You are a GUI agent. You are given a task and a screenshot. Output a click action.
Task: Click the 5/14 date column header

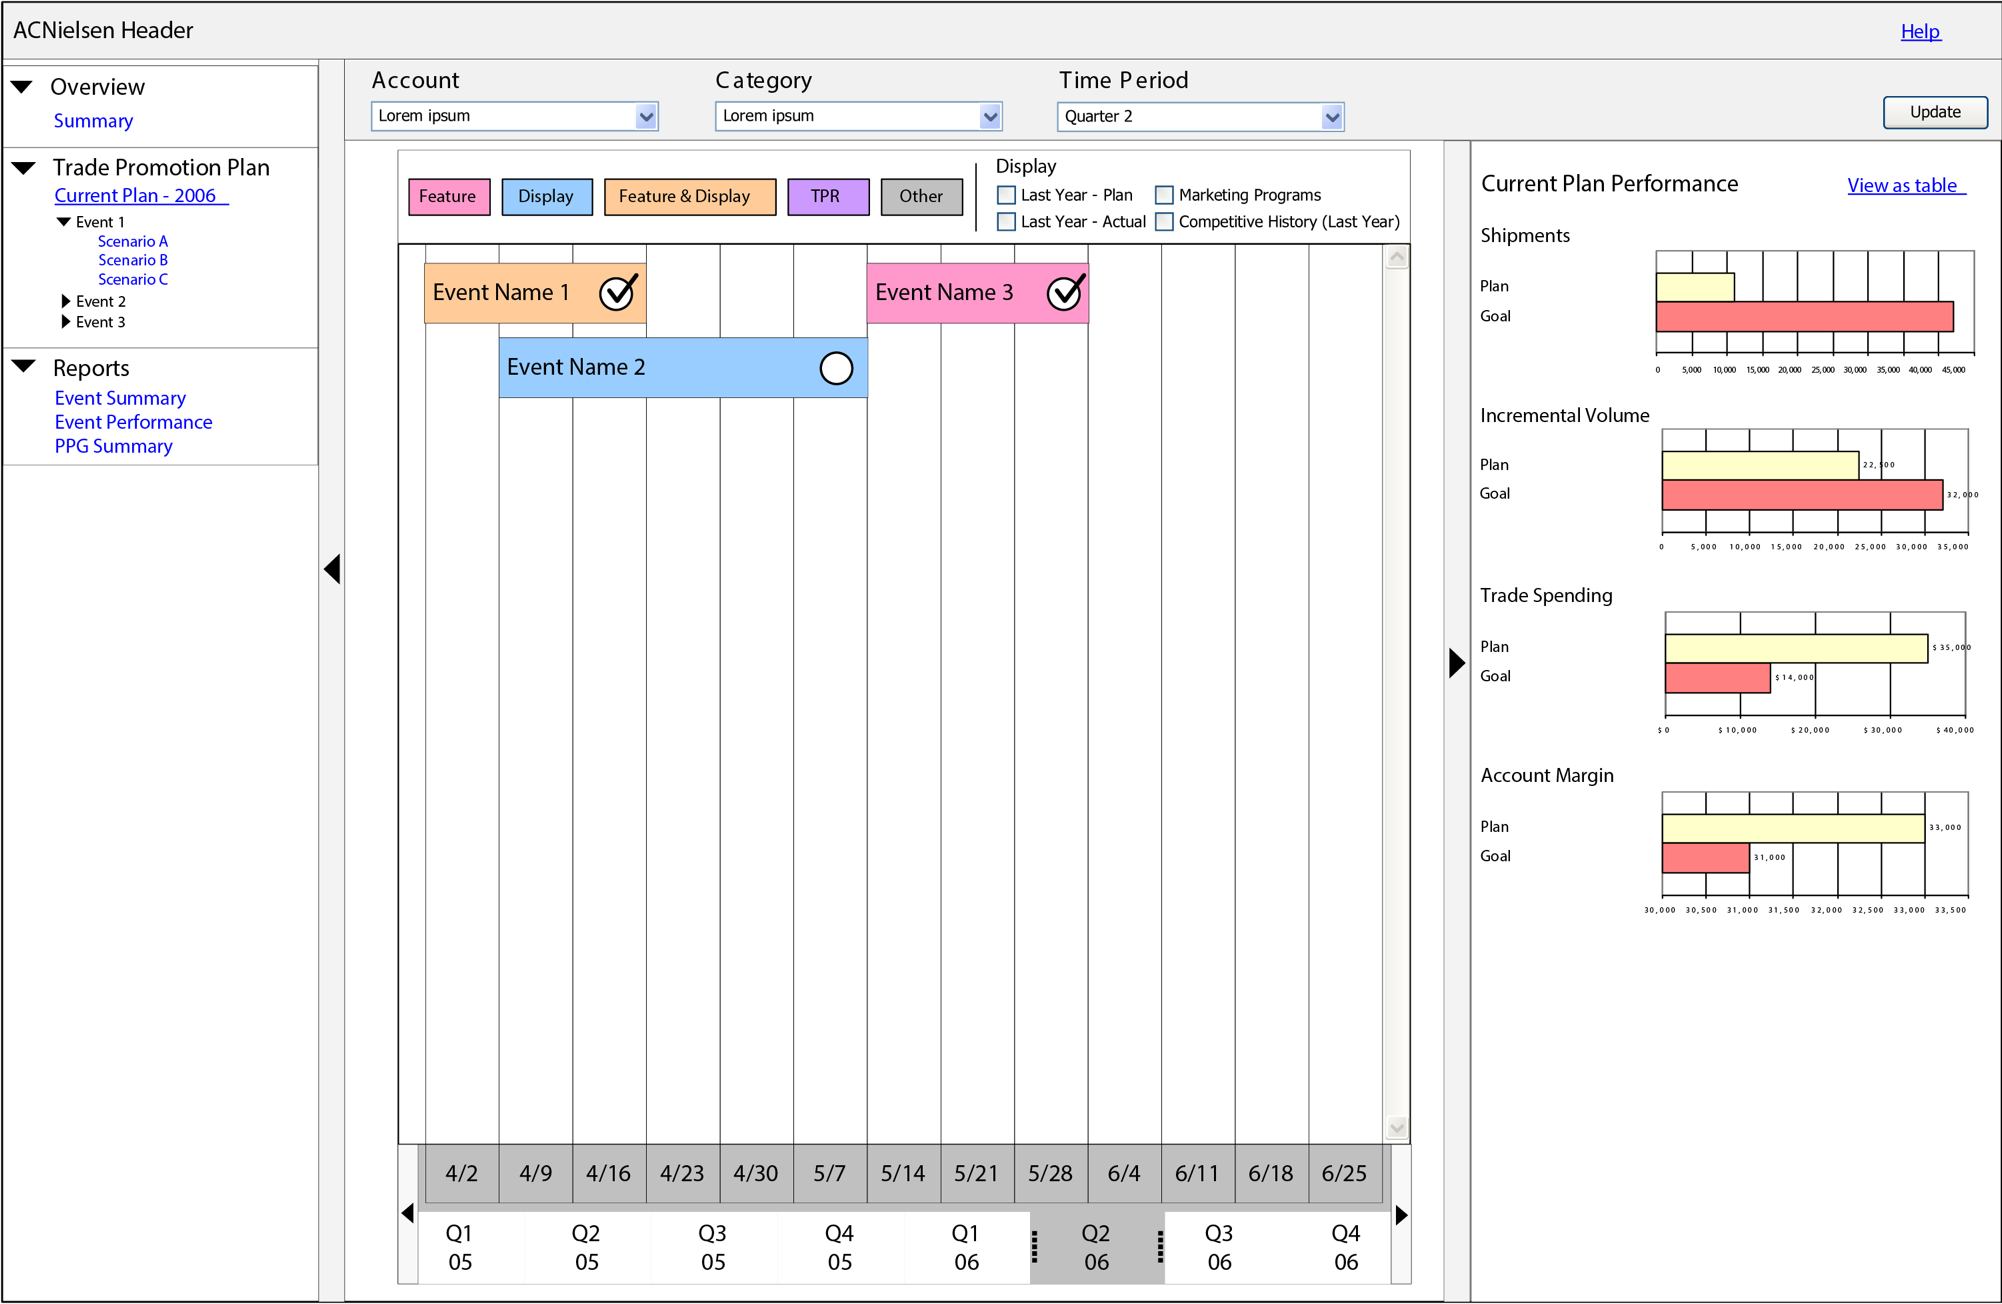click(903, 1173)
